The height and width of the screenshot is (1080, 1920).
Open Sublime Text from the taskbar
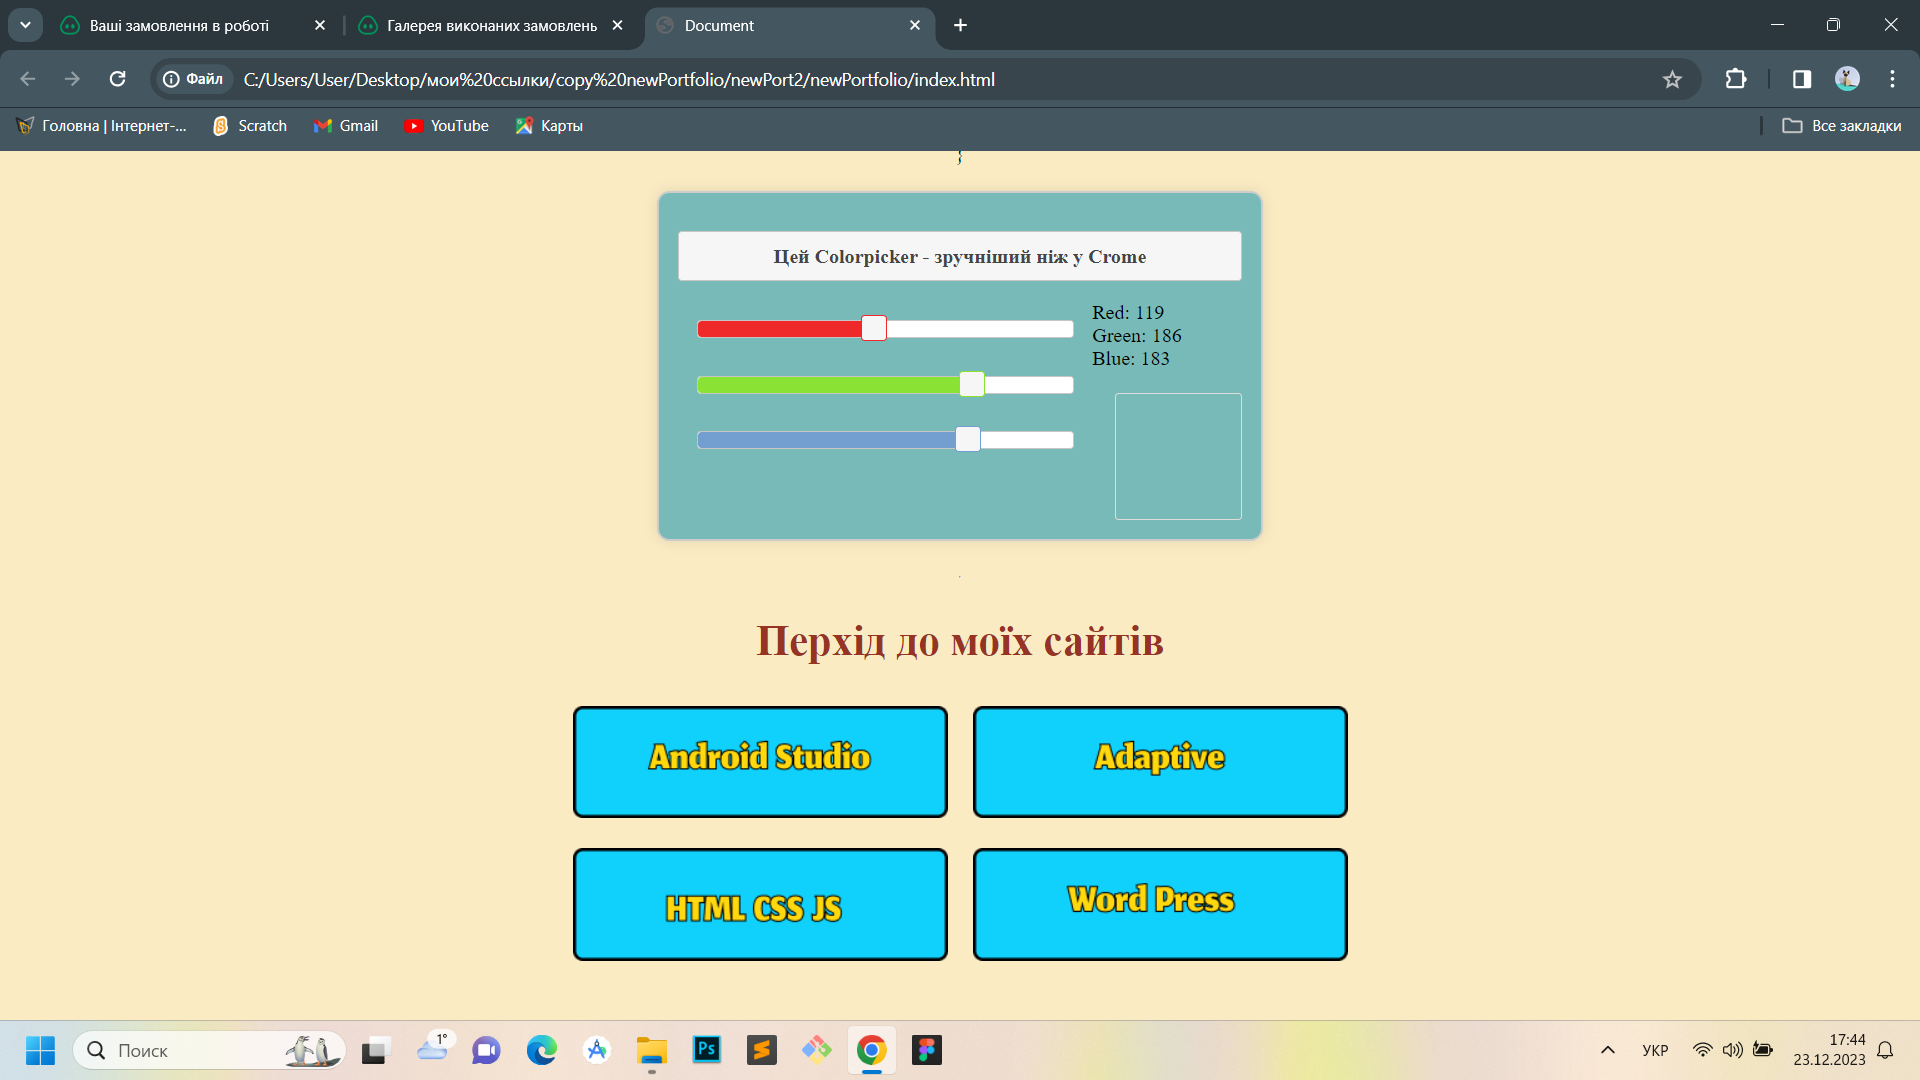click(x=762, y=1050)
